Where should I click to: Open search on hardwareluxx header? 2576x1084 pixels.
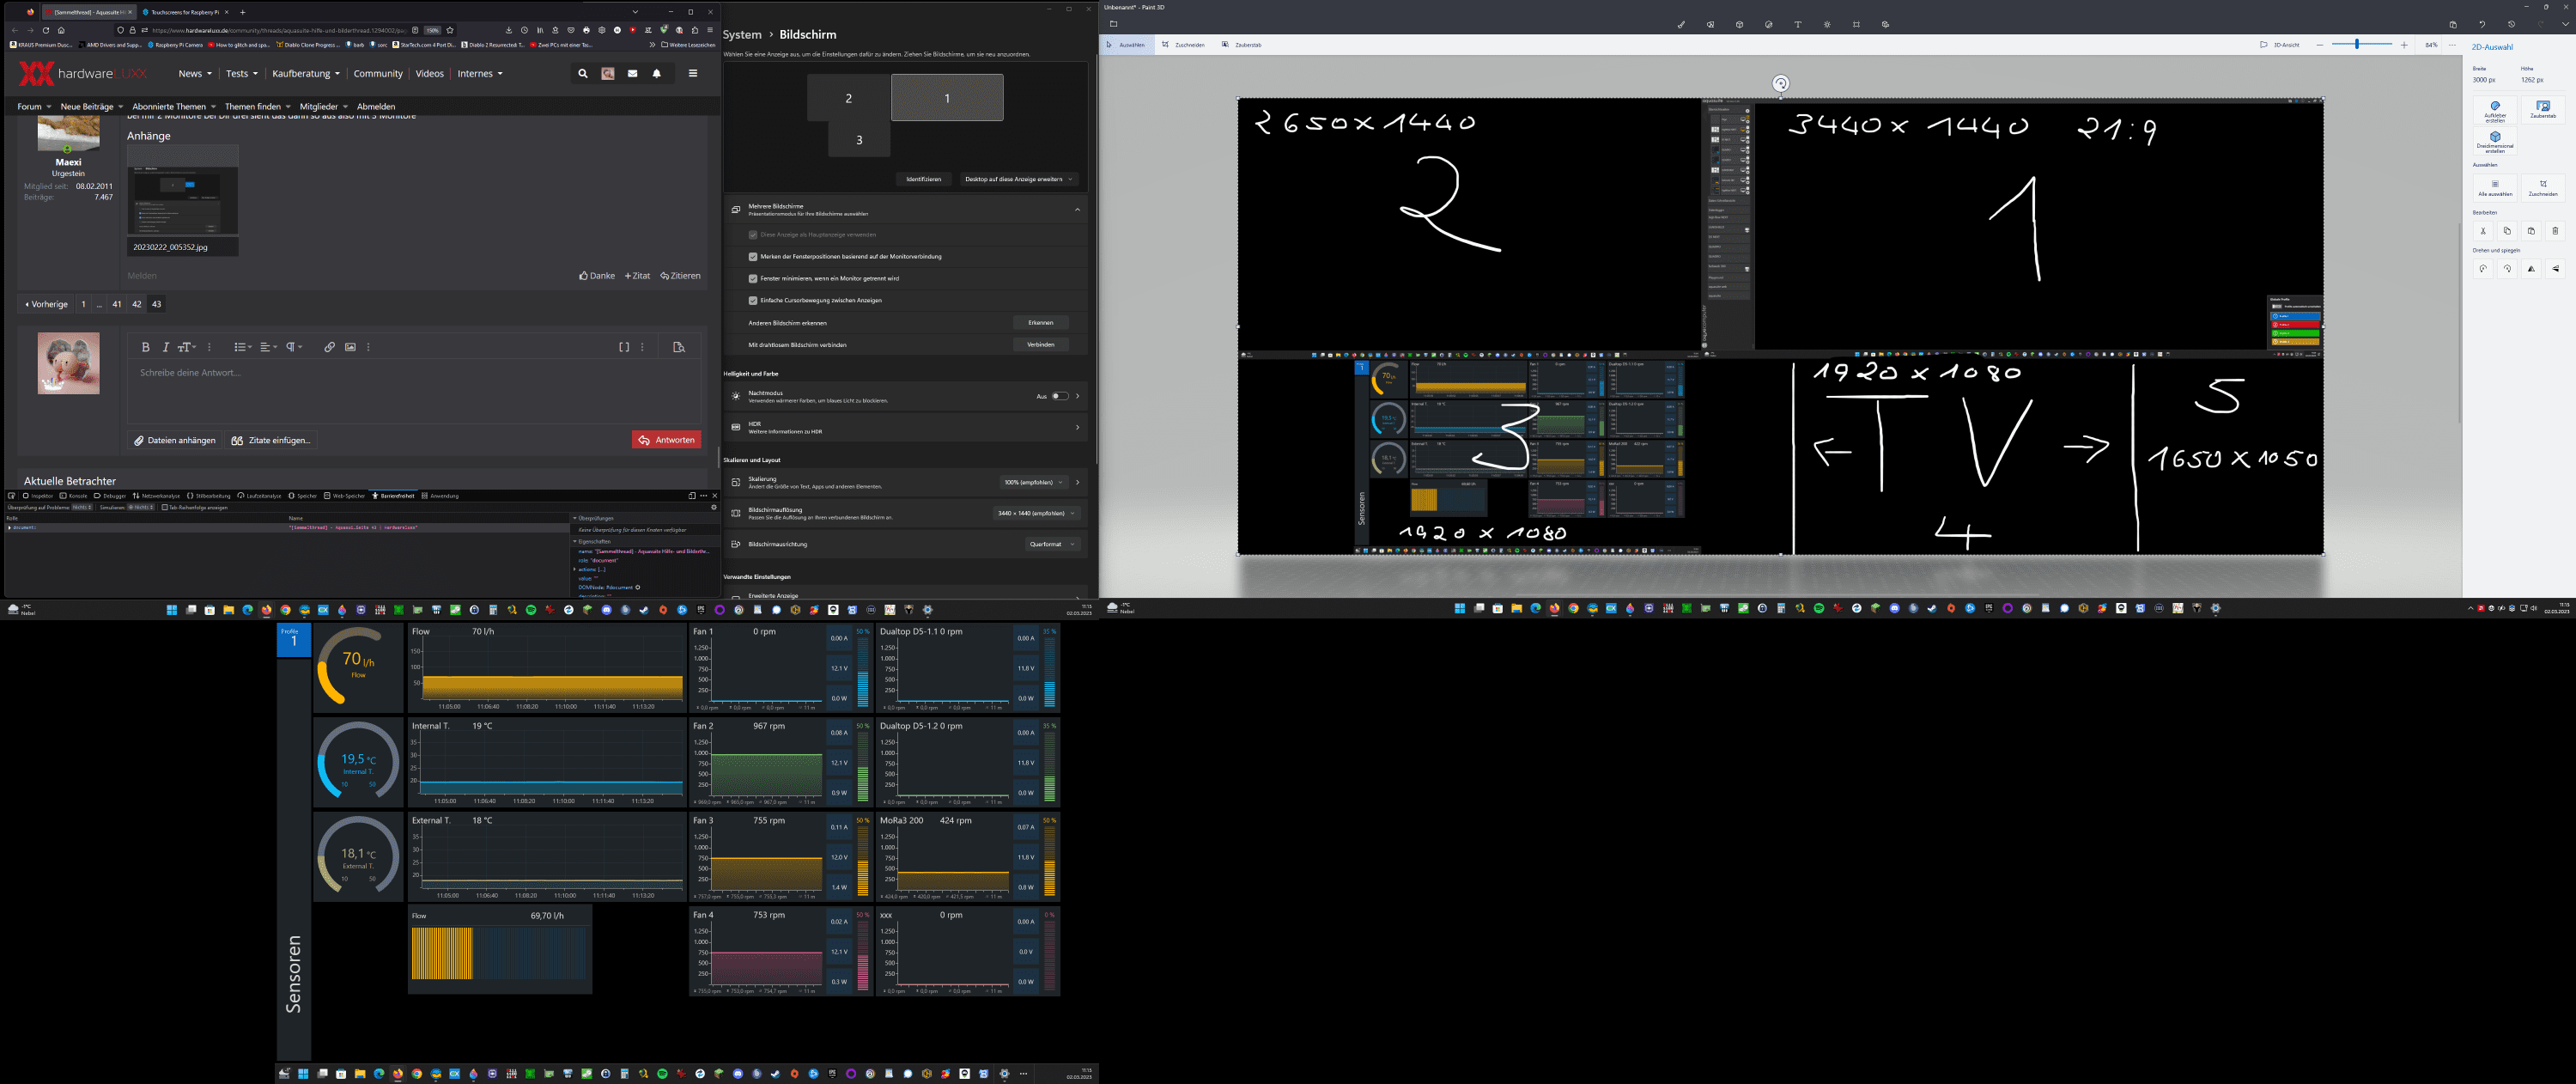point(583,73)
